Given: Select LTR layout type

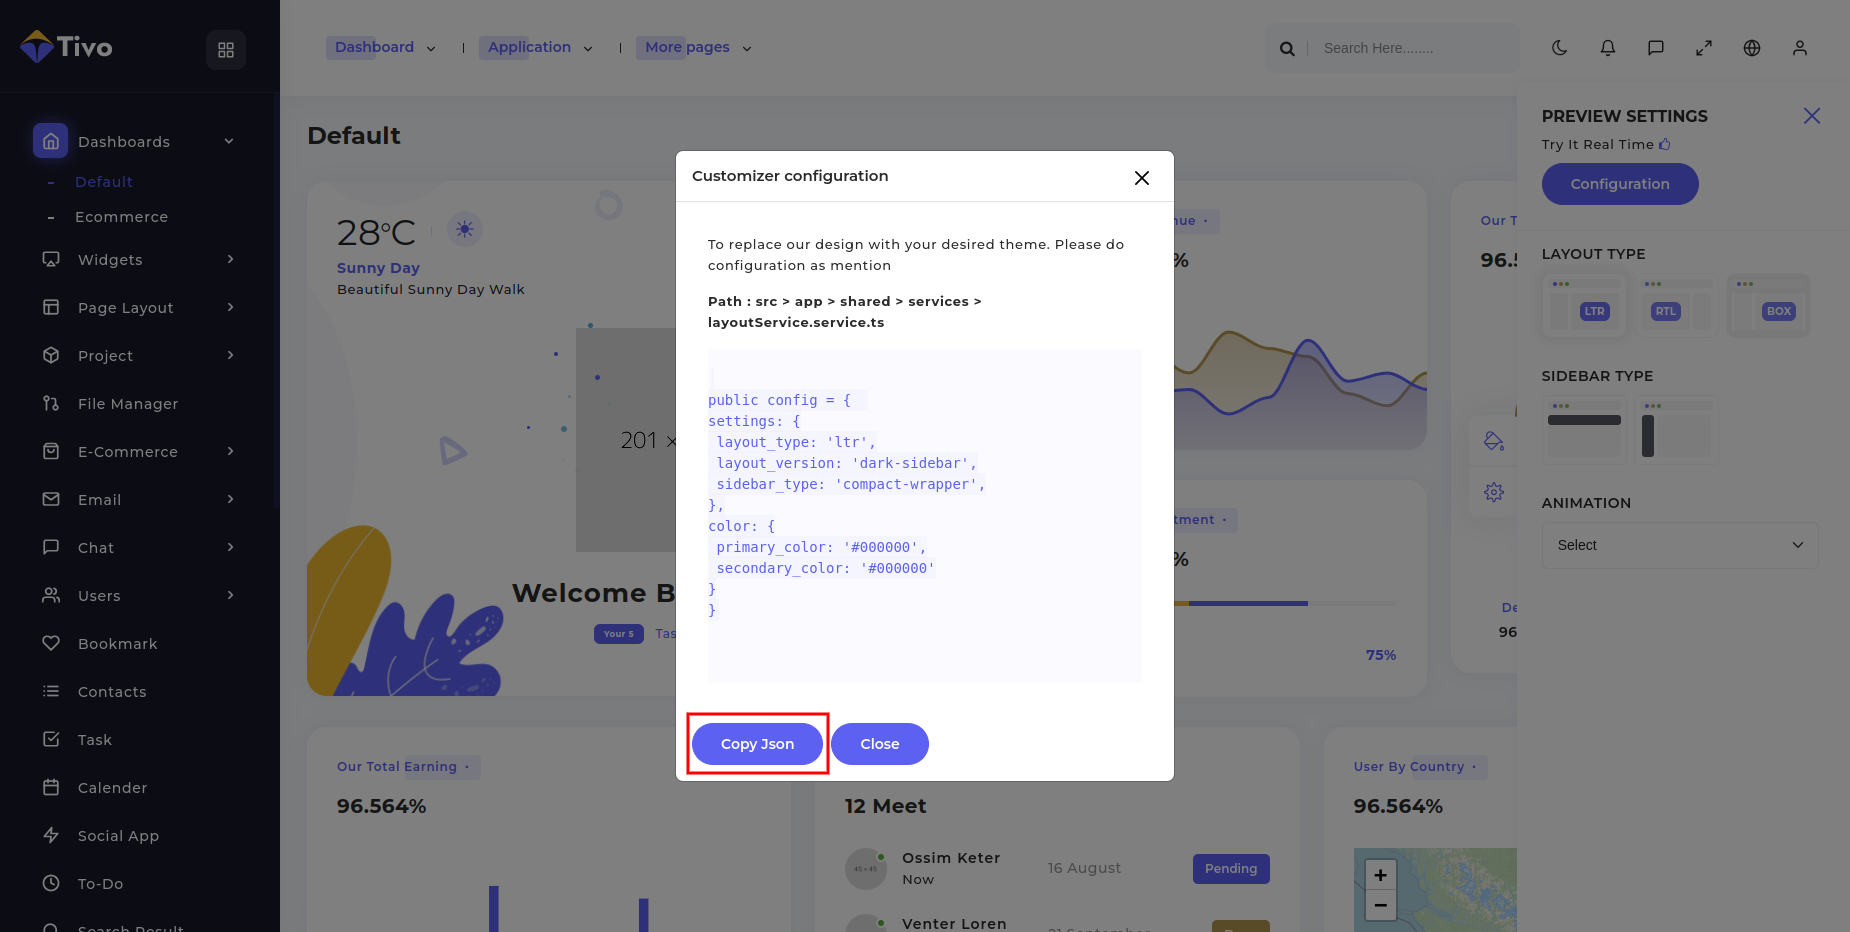Looking at the screenshot, I should pos(1584,306).
